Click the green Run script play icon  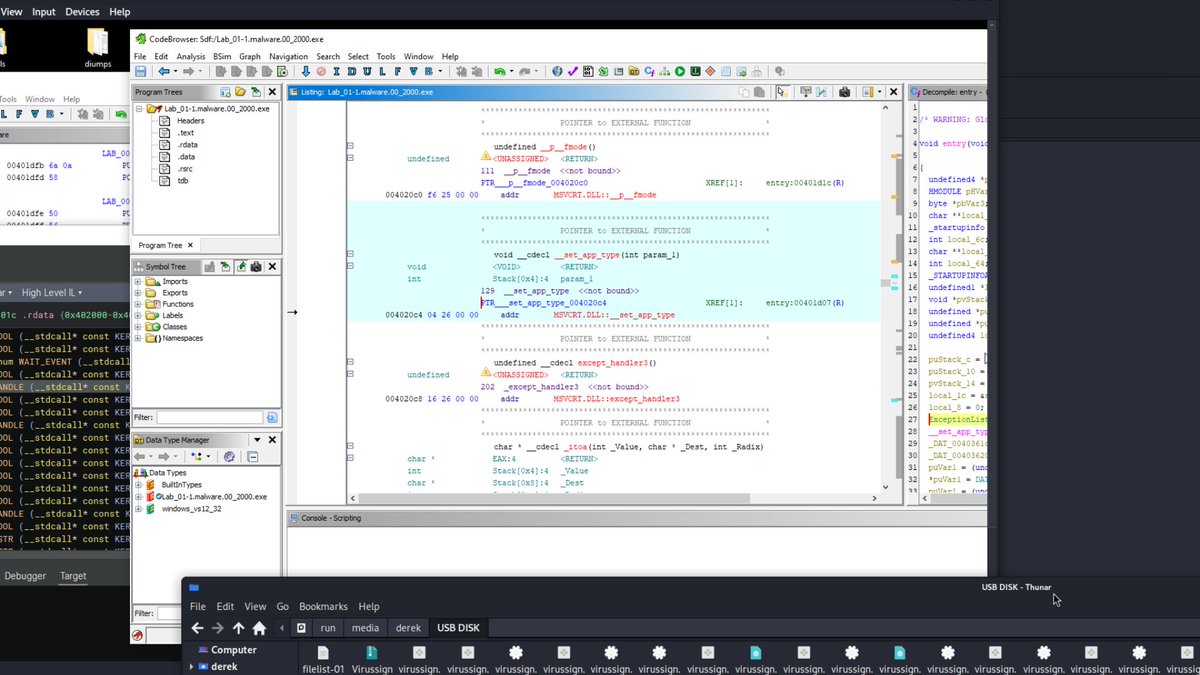click(680, 72)
